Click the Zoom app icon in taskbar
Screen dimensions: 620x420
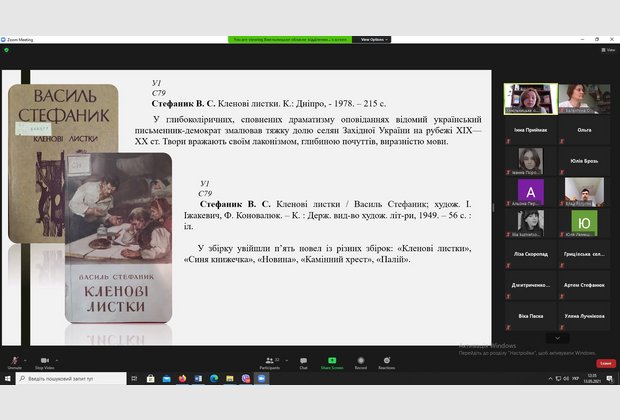pos(262,379)
